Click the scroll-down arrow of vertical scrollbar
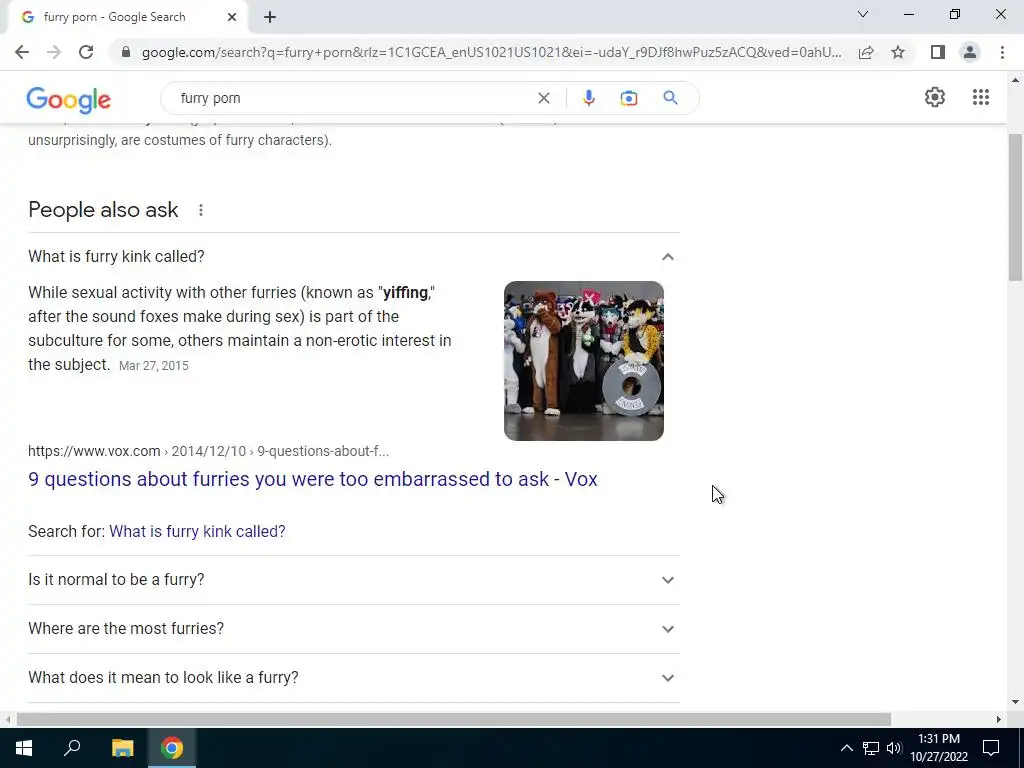This screenshot has height=768, width=1024. coord(1015,702)
